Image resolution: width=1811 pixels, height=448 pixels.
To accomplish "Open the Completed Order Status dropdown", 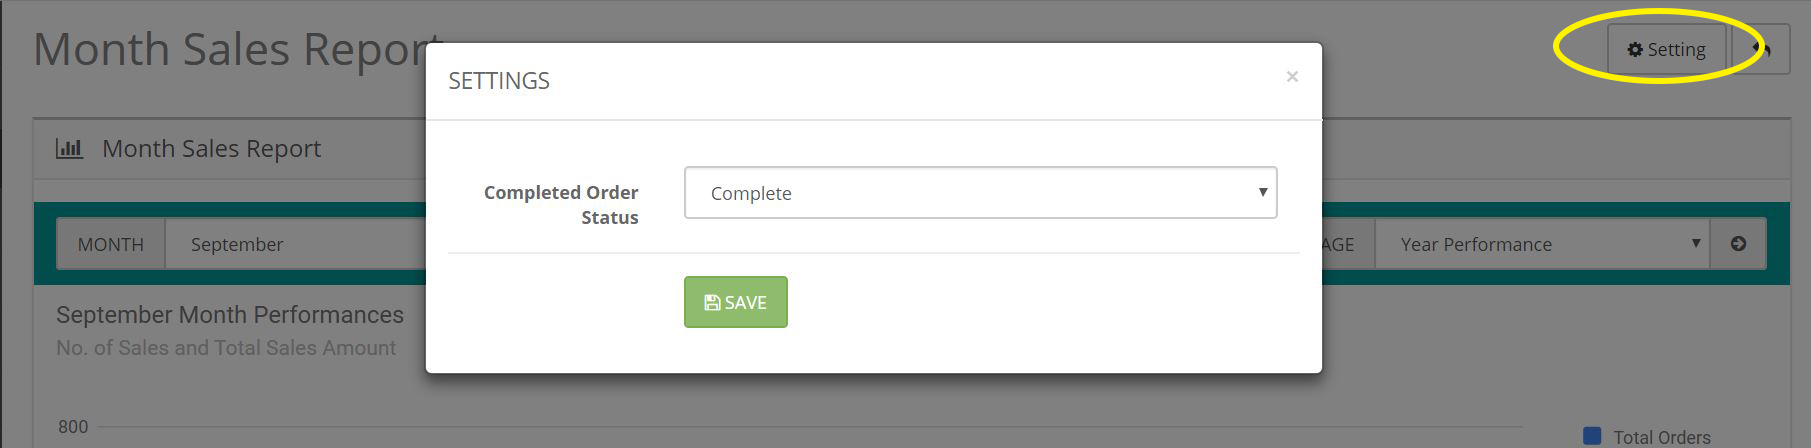I will tap(980, 192).
